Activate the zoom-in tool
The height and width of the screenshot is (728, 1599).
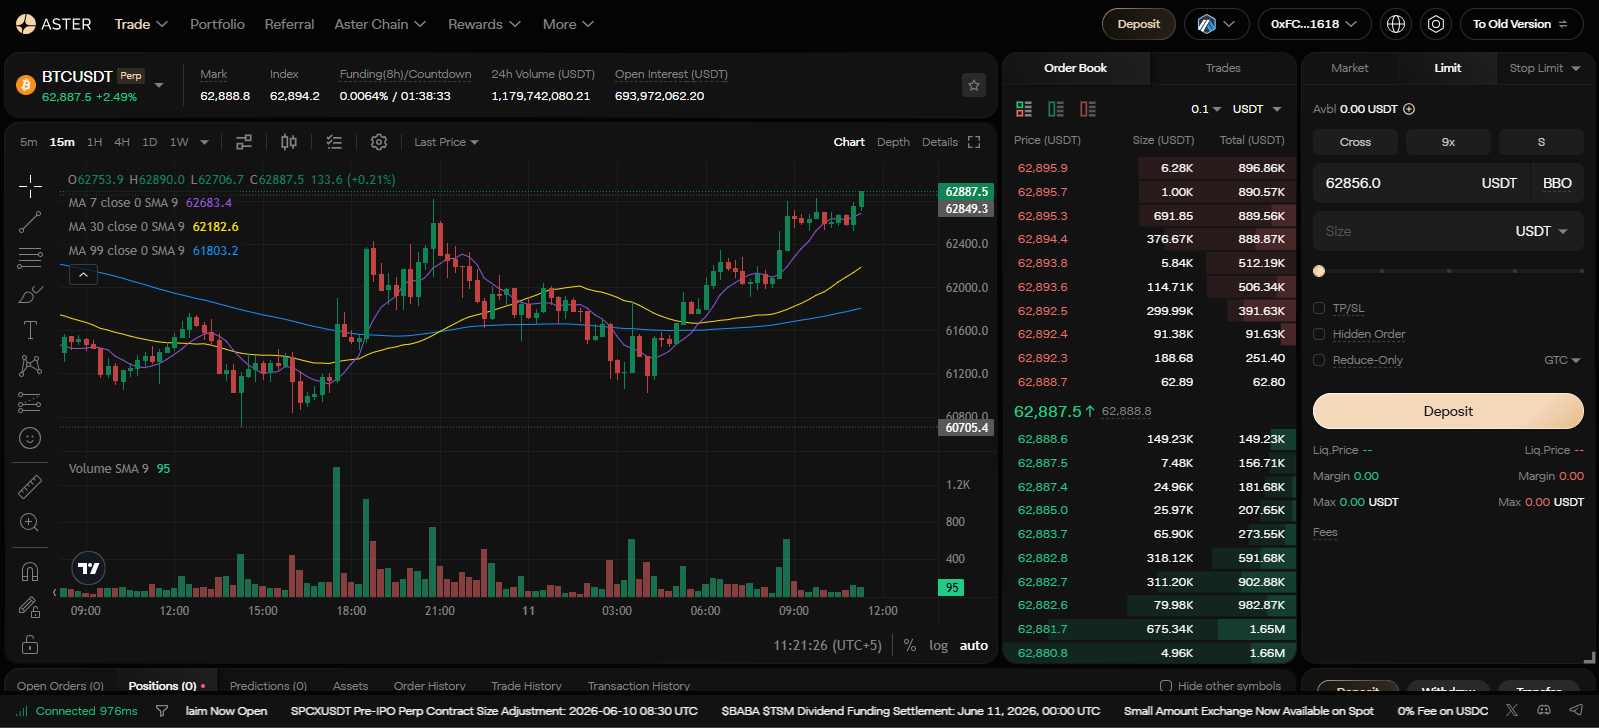[x=30, y=522]
